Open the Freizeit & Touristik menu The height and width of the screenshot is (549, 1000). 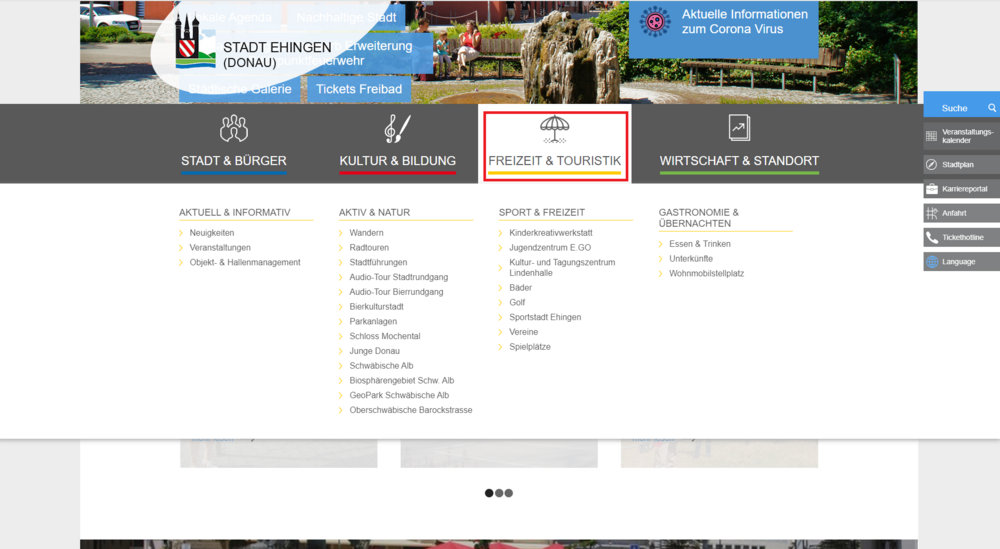pyautogui.click(x=555, y=161)
